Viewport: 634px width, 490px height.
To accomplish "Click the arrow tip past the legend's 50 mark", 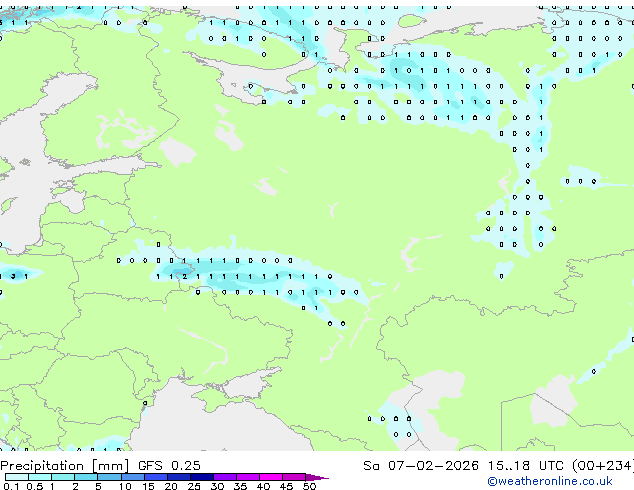I will 317,477.
